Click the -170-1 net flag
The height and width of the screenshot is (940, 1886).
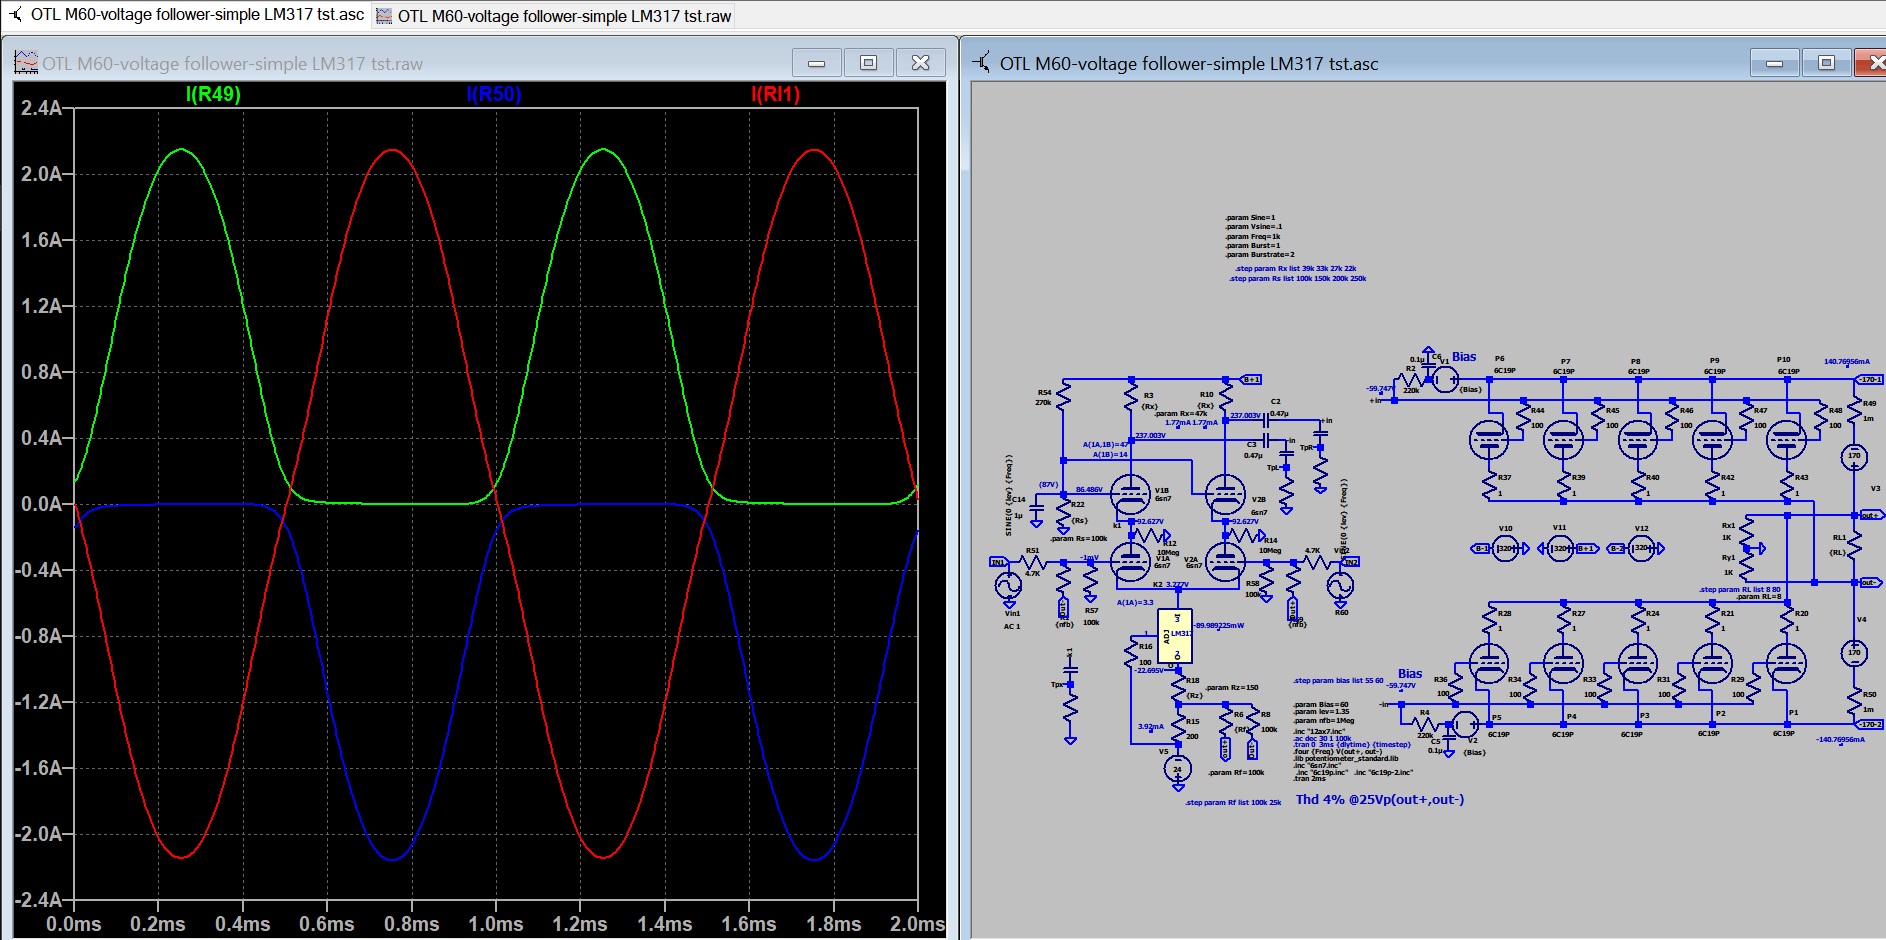(1870, 380)
